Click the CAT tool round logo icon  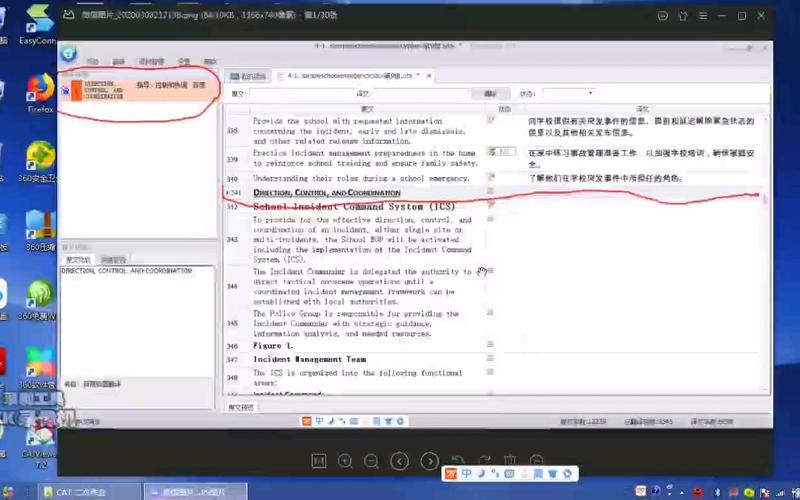pos(68,54)
